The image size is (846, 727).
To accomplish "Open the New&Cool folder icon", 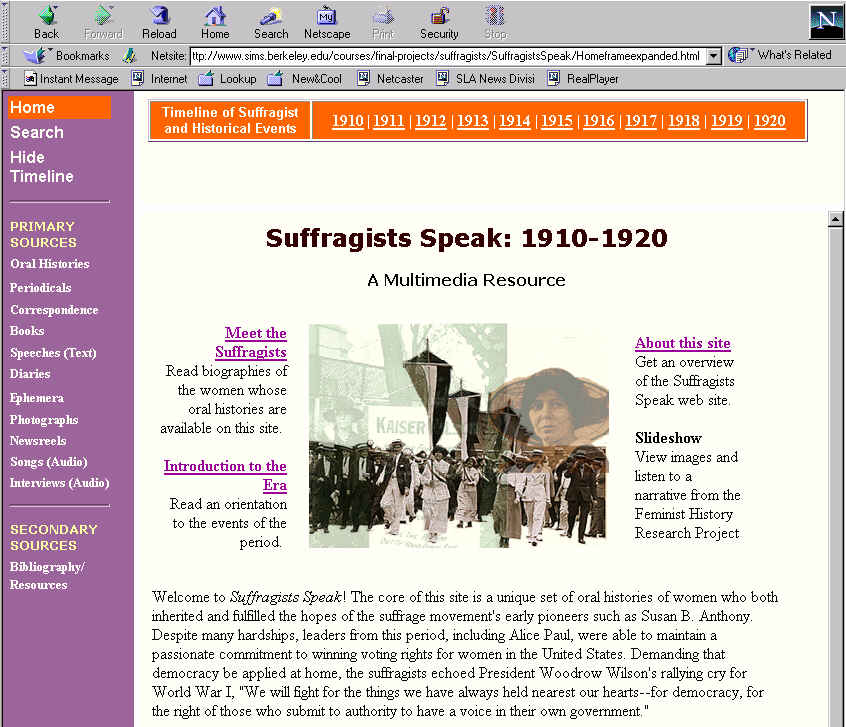I will (x=275, y=78).
